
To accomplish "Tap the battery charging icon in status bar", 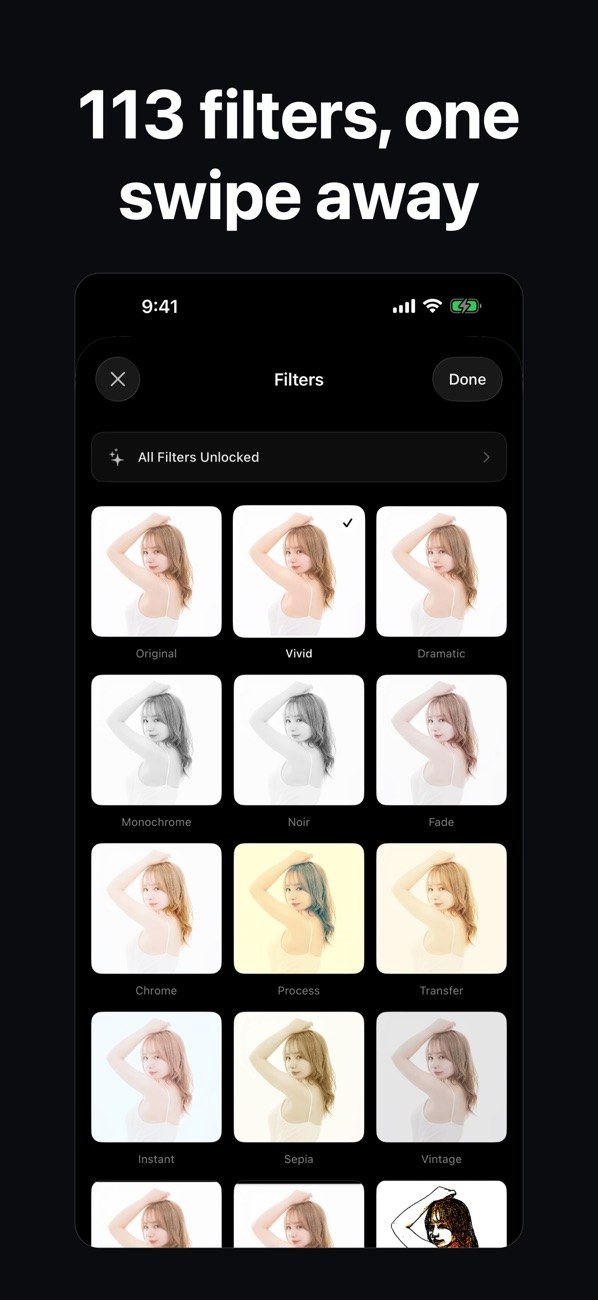I will tap(466, 306).
